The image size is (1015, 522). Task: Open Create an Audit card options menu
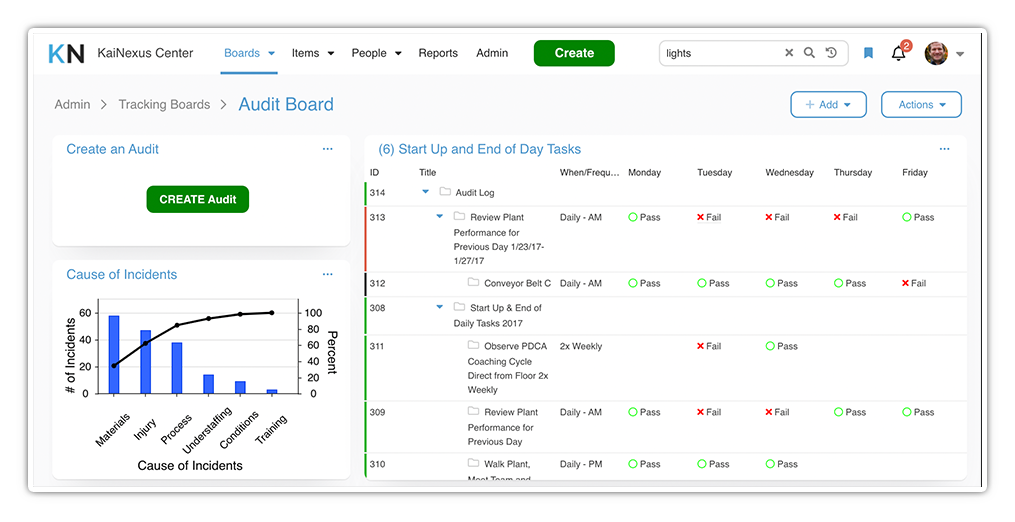click(327, 149)
